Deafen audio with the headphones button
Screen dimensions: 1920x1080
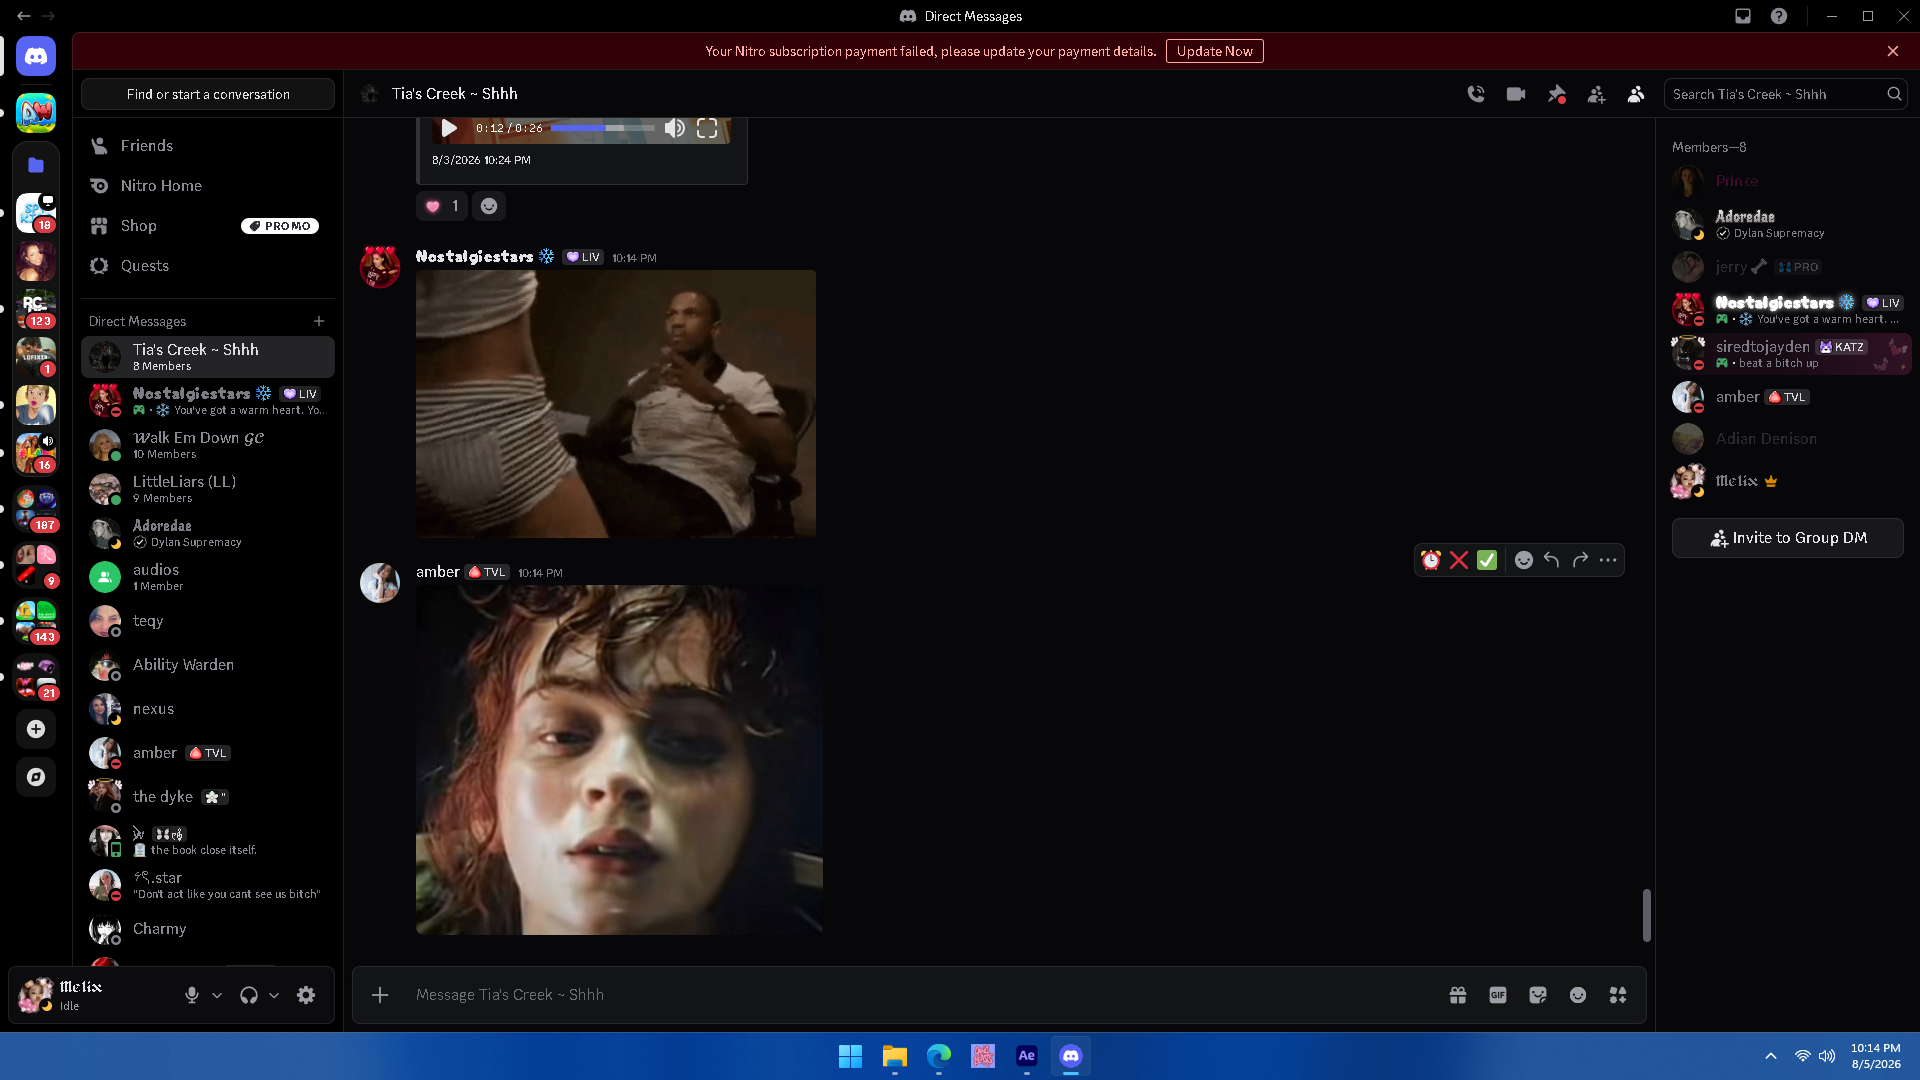[249, 995]
